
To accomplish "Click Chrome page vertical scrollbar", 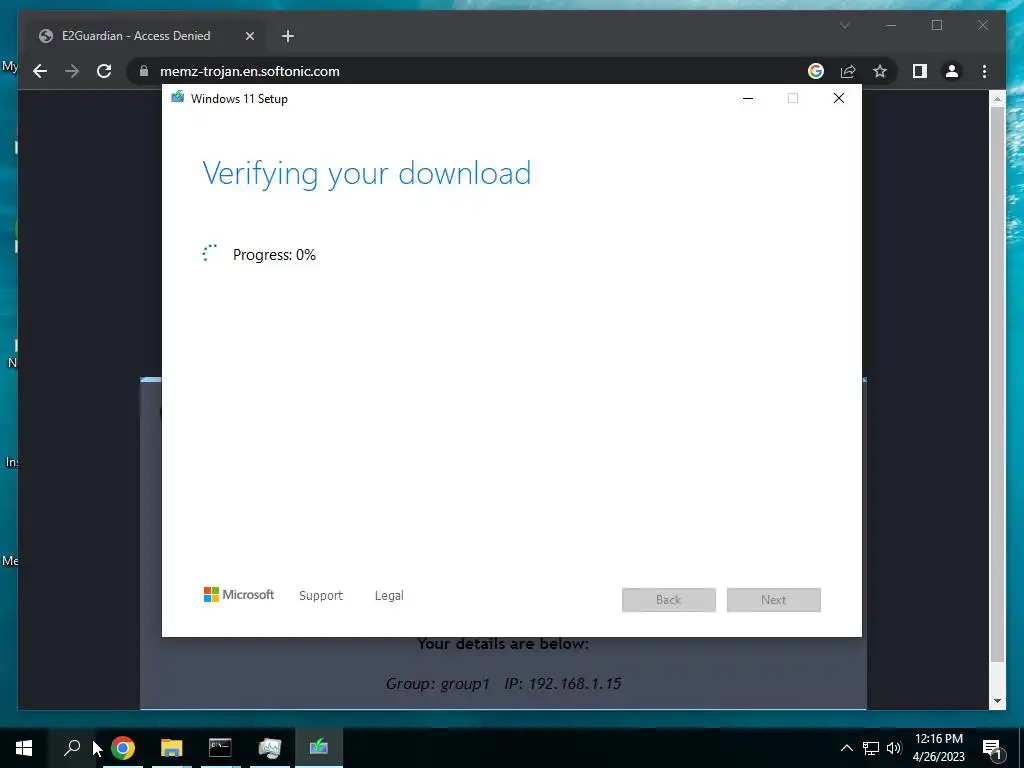I will coord(997,384).
